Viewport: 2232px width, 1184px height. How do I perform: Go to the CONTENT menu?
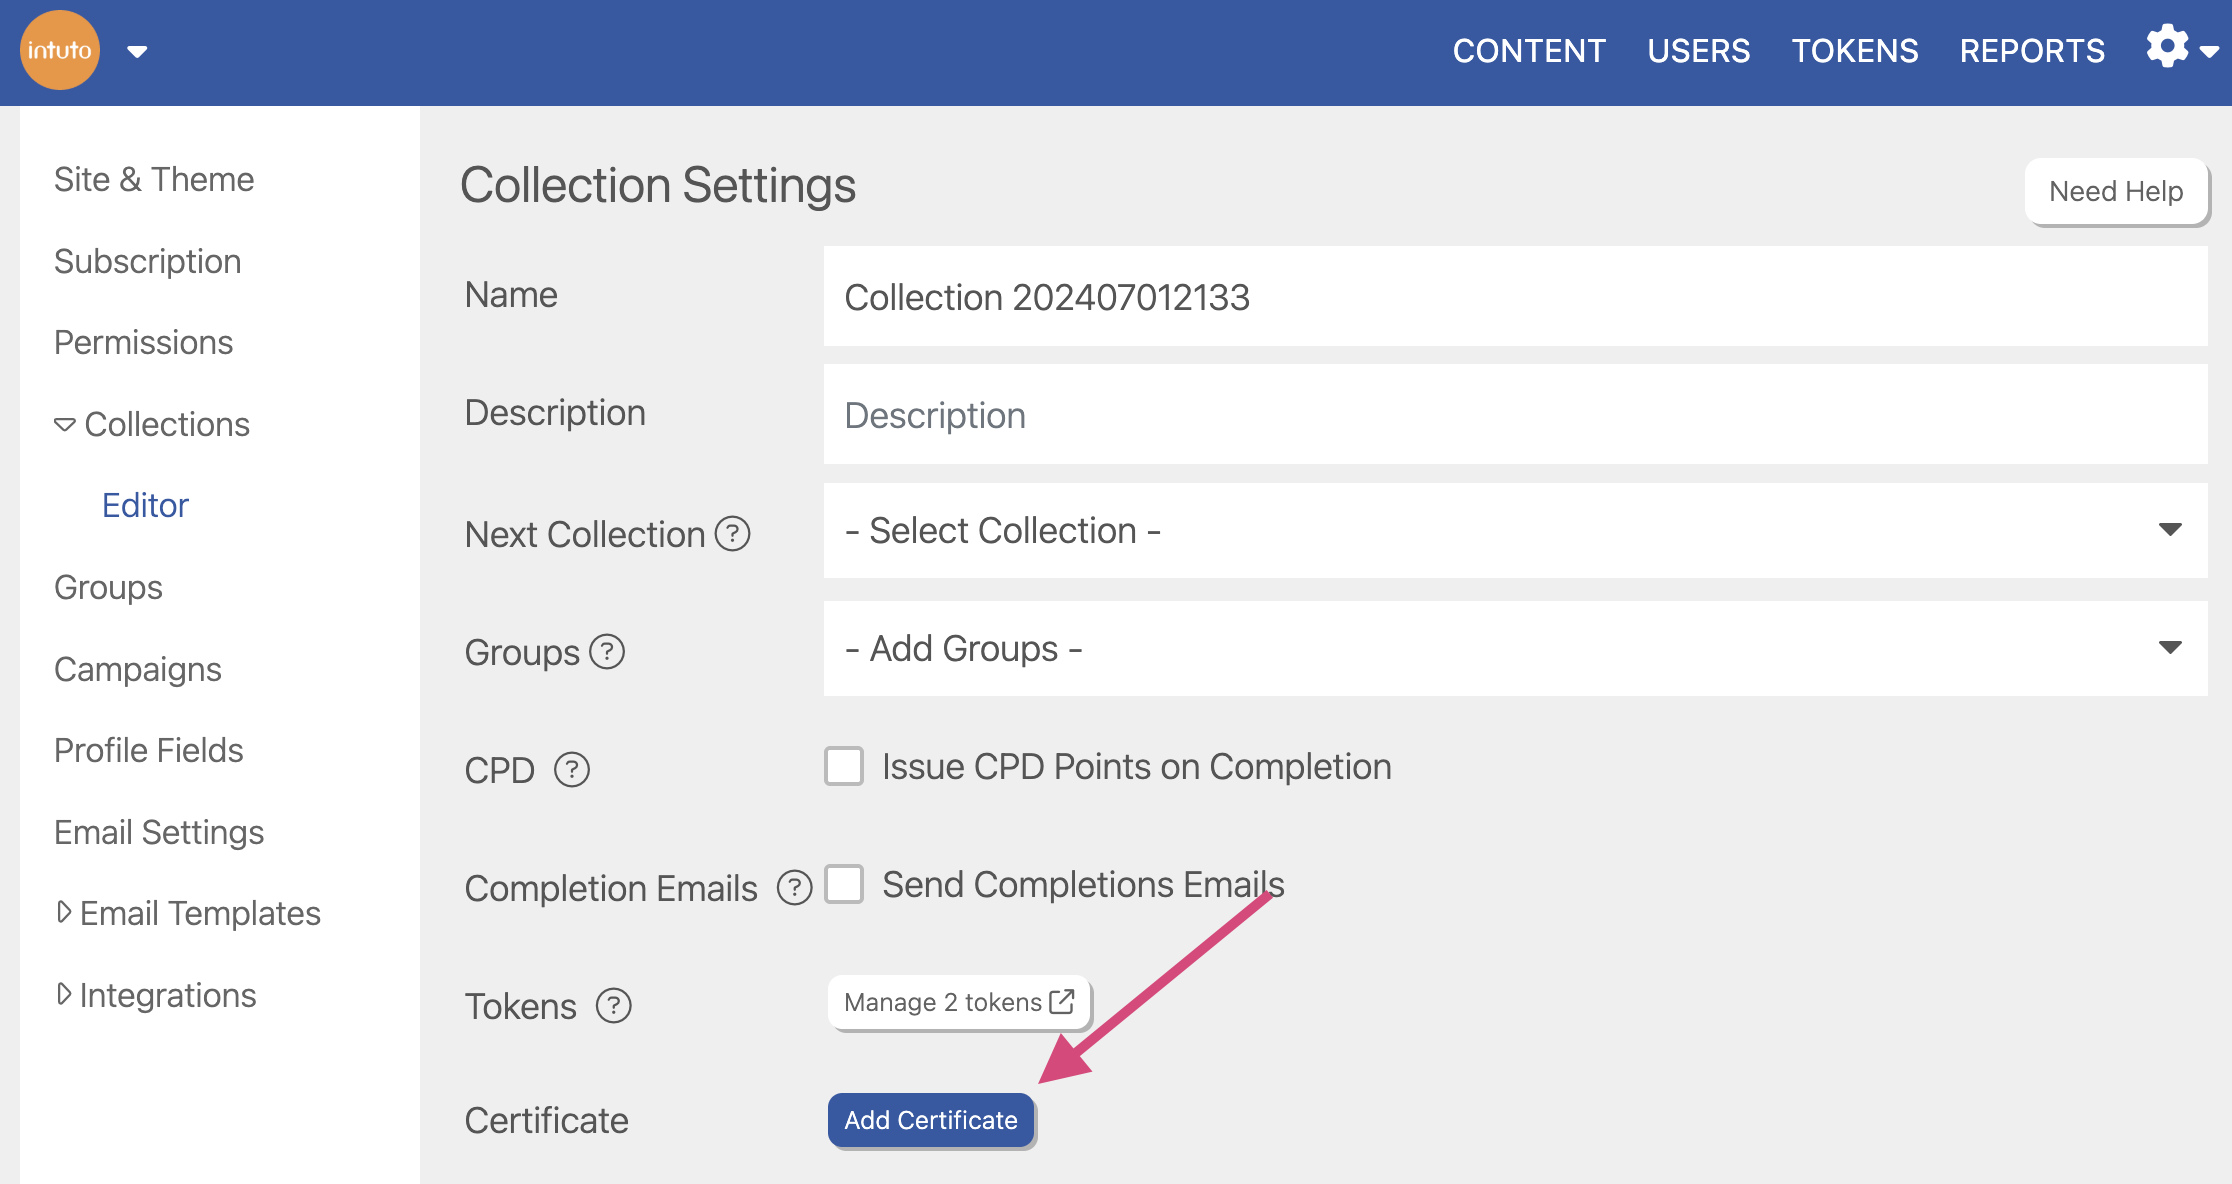1528,51
